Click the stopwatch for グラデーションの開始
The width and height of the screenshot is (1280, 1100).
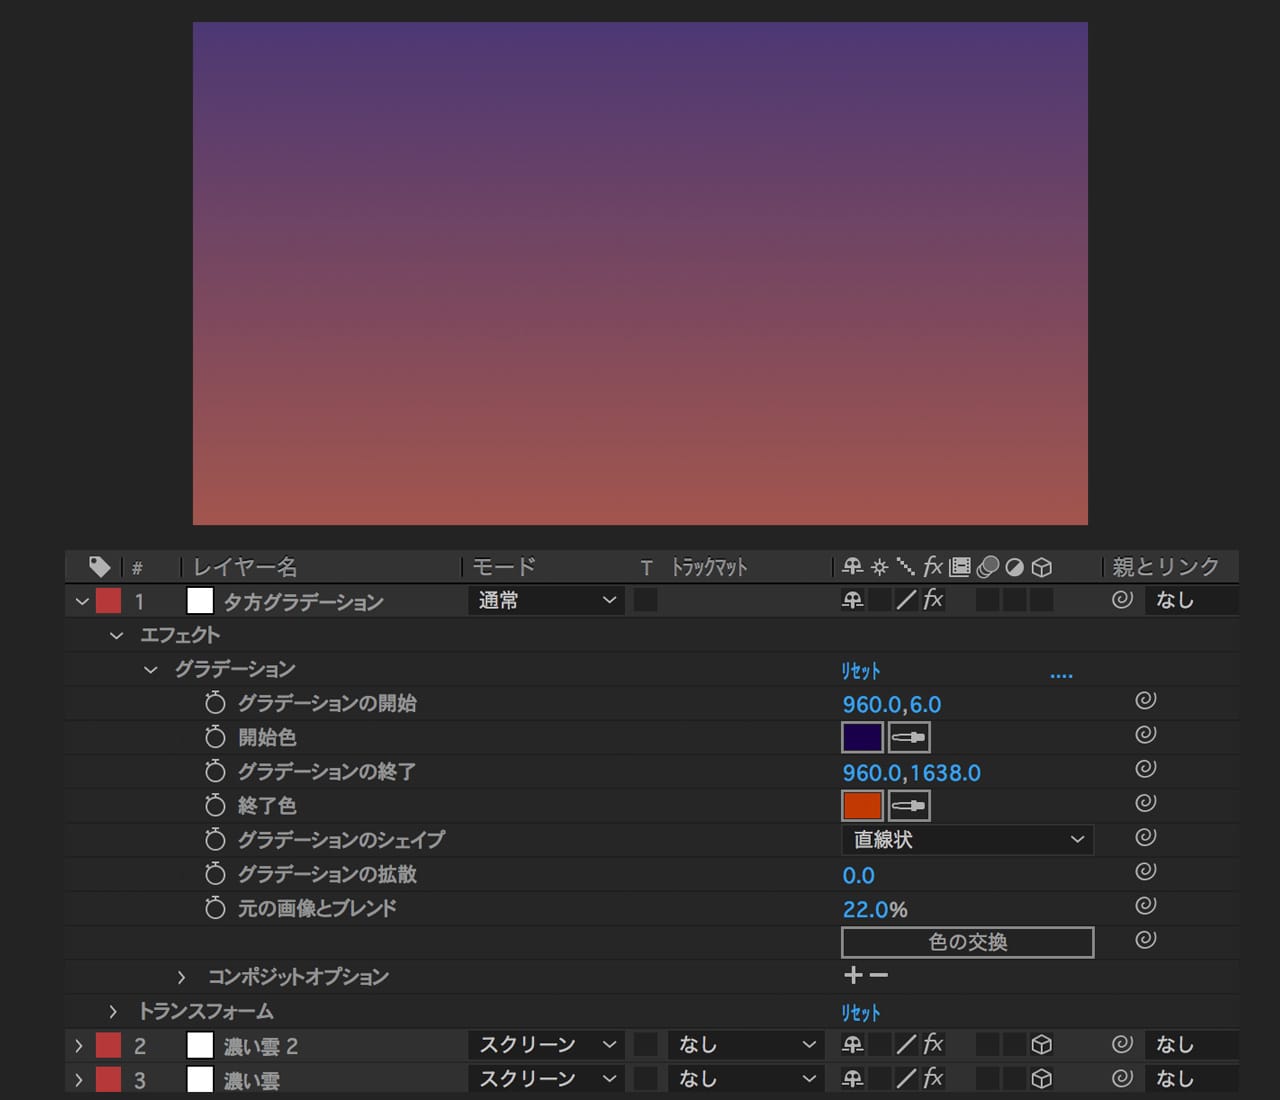[x=215, y=703]
